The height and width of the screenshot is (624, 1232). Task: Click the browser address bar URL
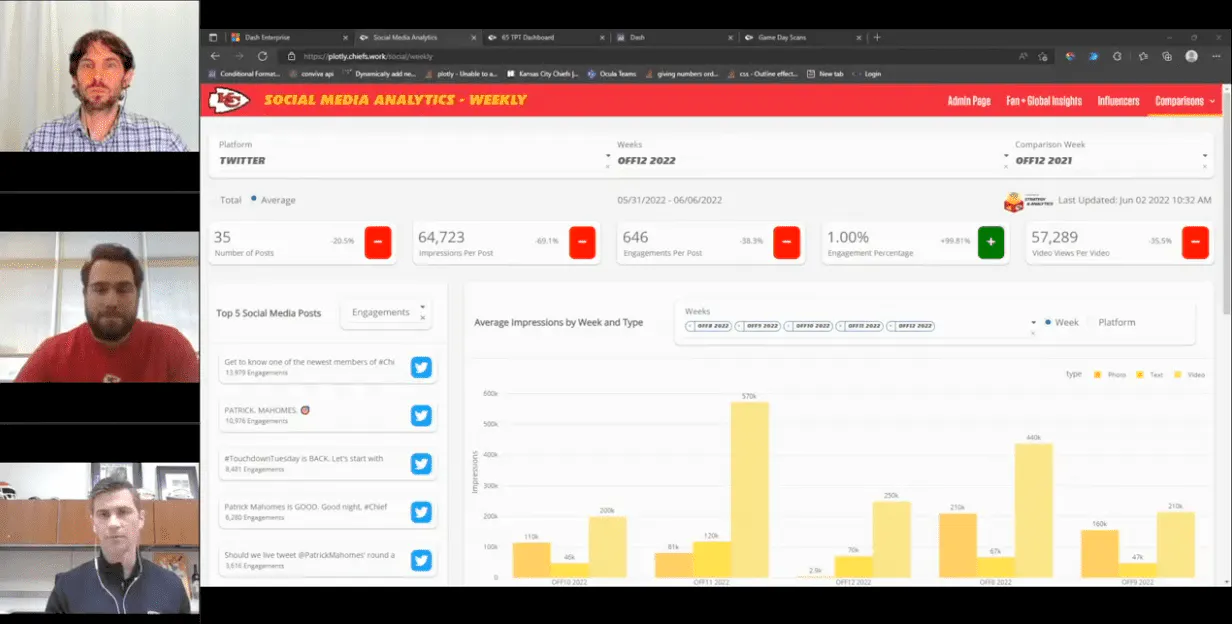point(368,56)
